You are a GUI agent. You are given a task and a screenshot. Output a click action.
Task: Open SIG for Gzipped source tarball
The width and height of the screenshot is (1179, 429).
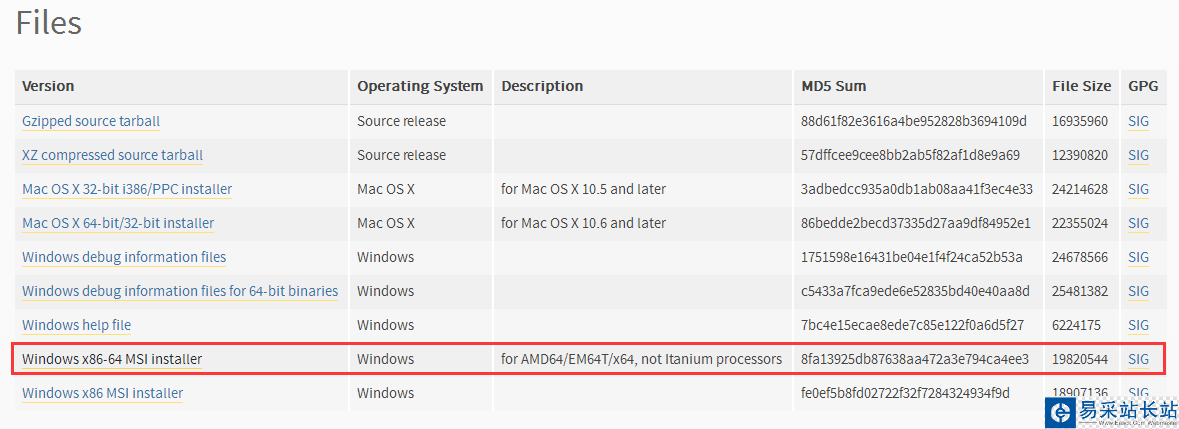tap(1138, 121)
